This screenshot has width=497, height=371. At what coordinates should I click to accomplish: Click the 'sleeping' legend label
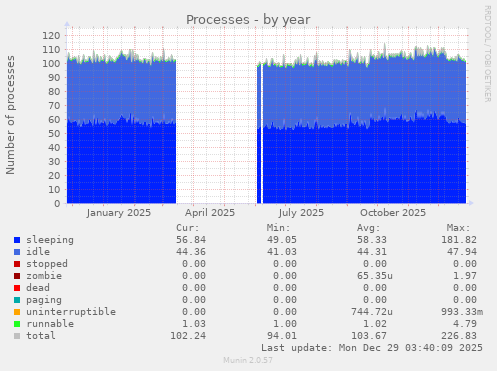pos(50,240)
